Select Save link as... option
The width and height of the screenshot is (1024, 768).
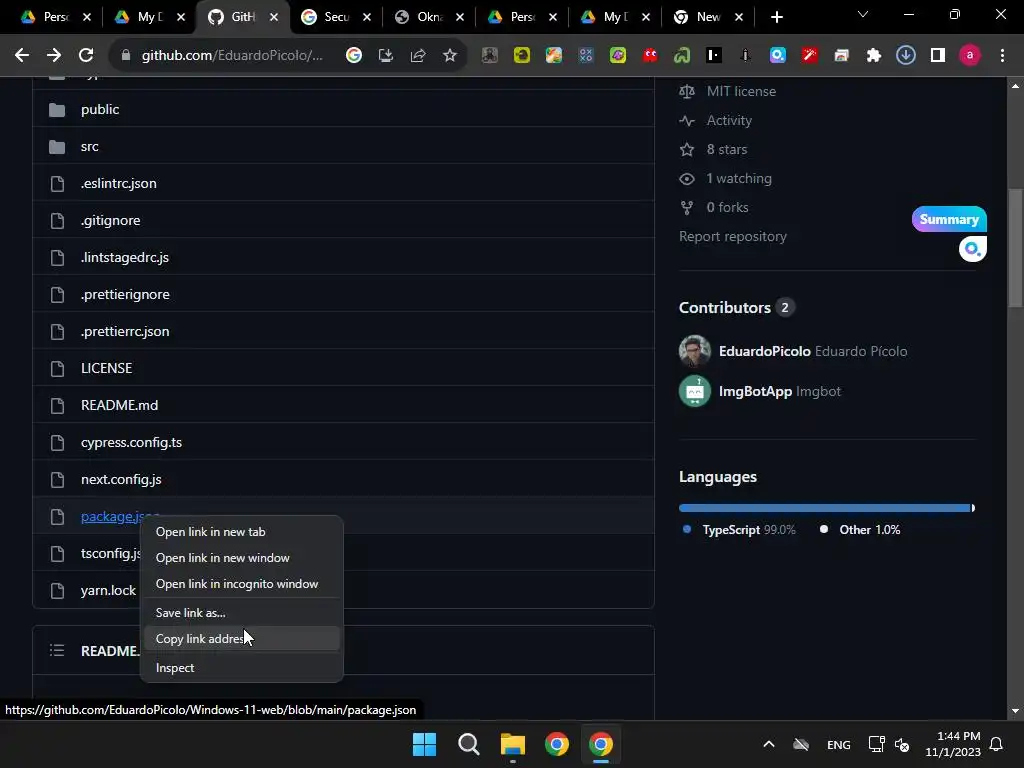(242, 613)
